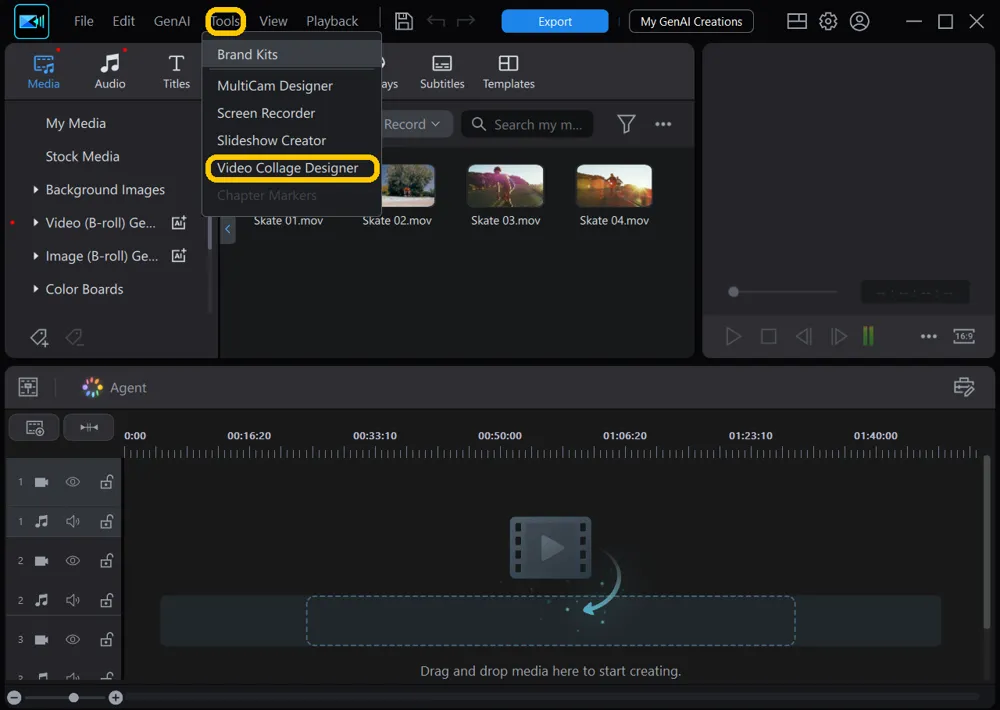Viewport: 1000px width, 710px height.
Task: Open the Templates room
Action: [508, 71]
